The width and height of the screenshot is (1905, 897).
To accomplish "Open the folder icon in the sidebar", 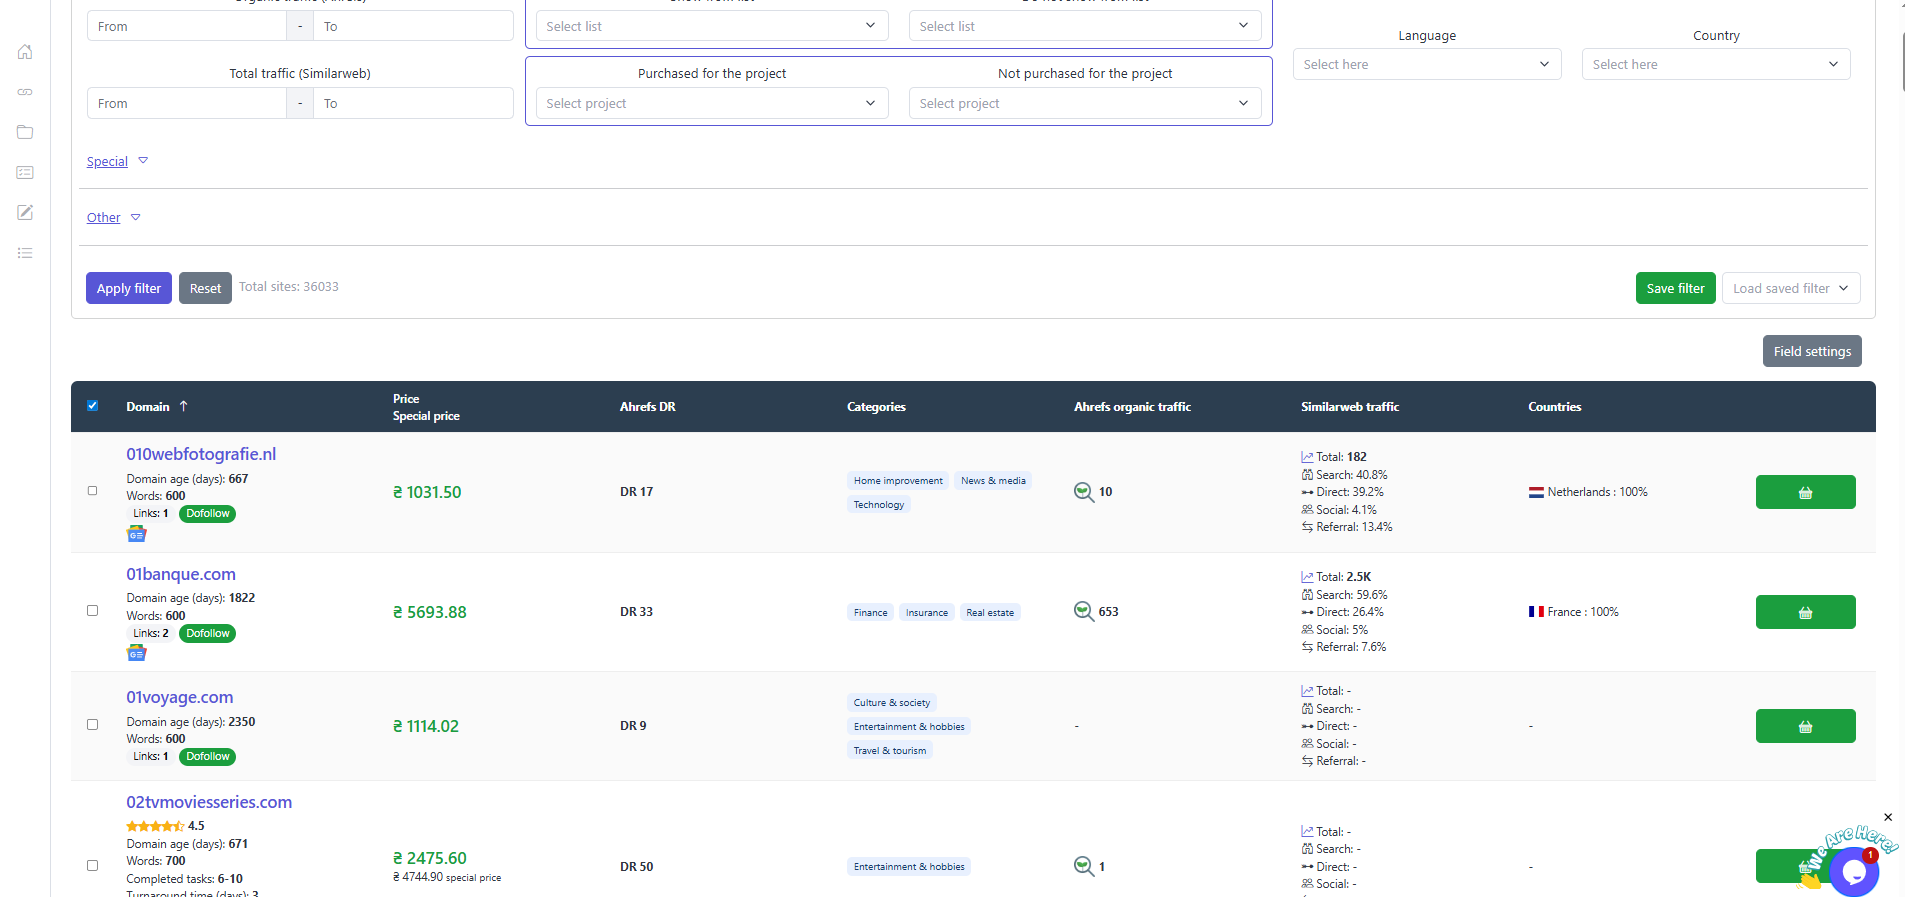I will click(25, 132).
